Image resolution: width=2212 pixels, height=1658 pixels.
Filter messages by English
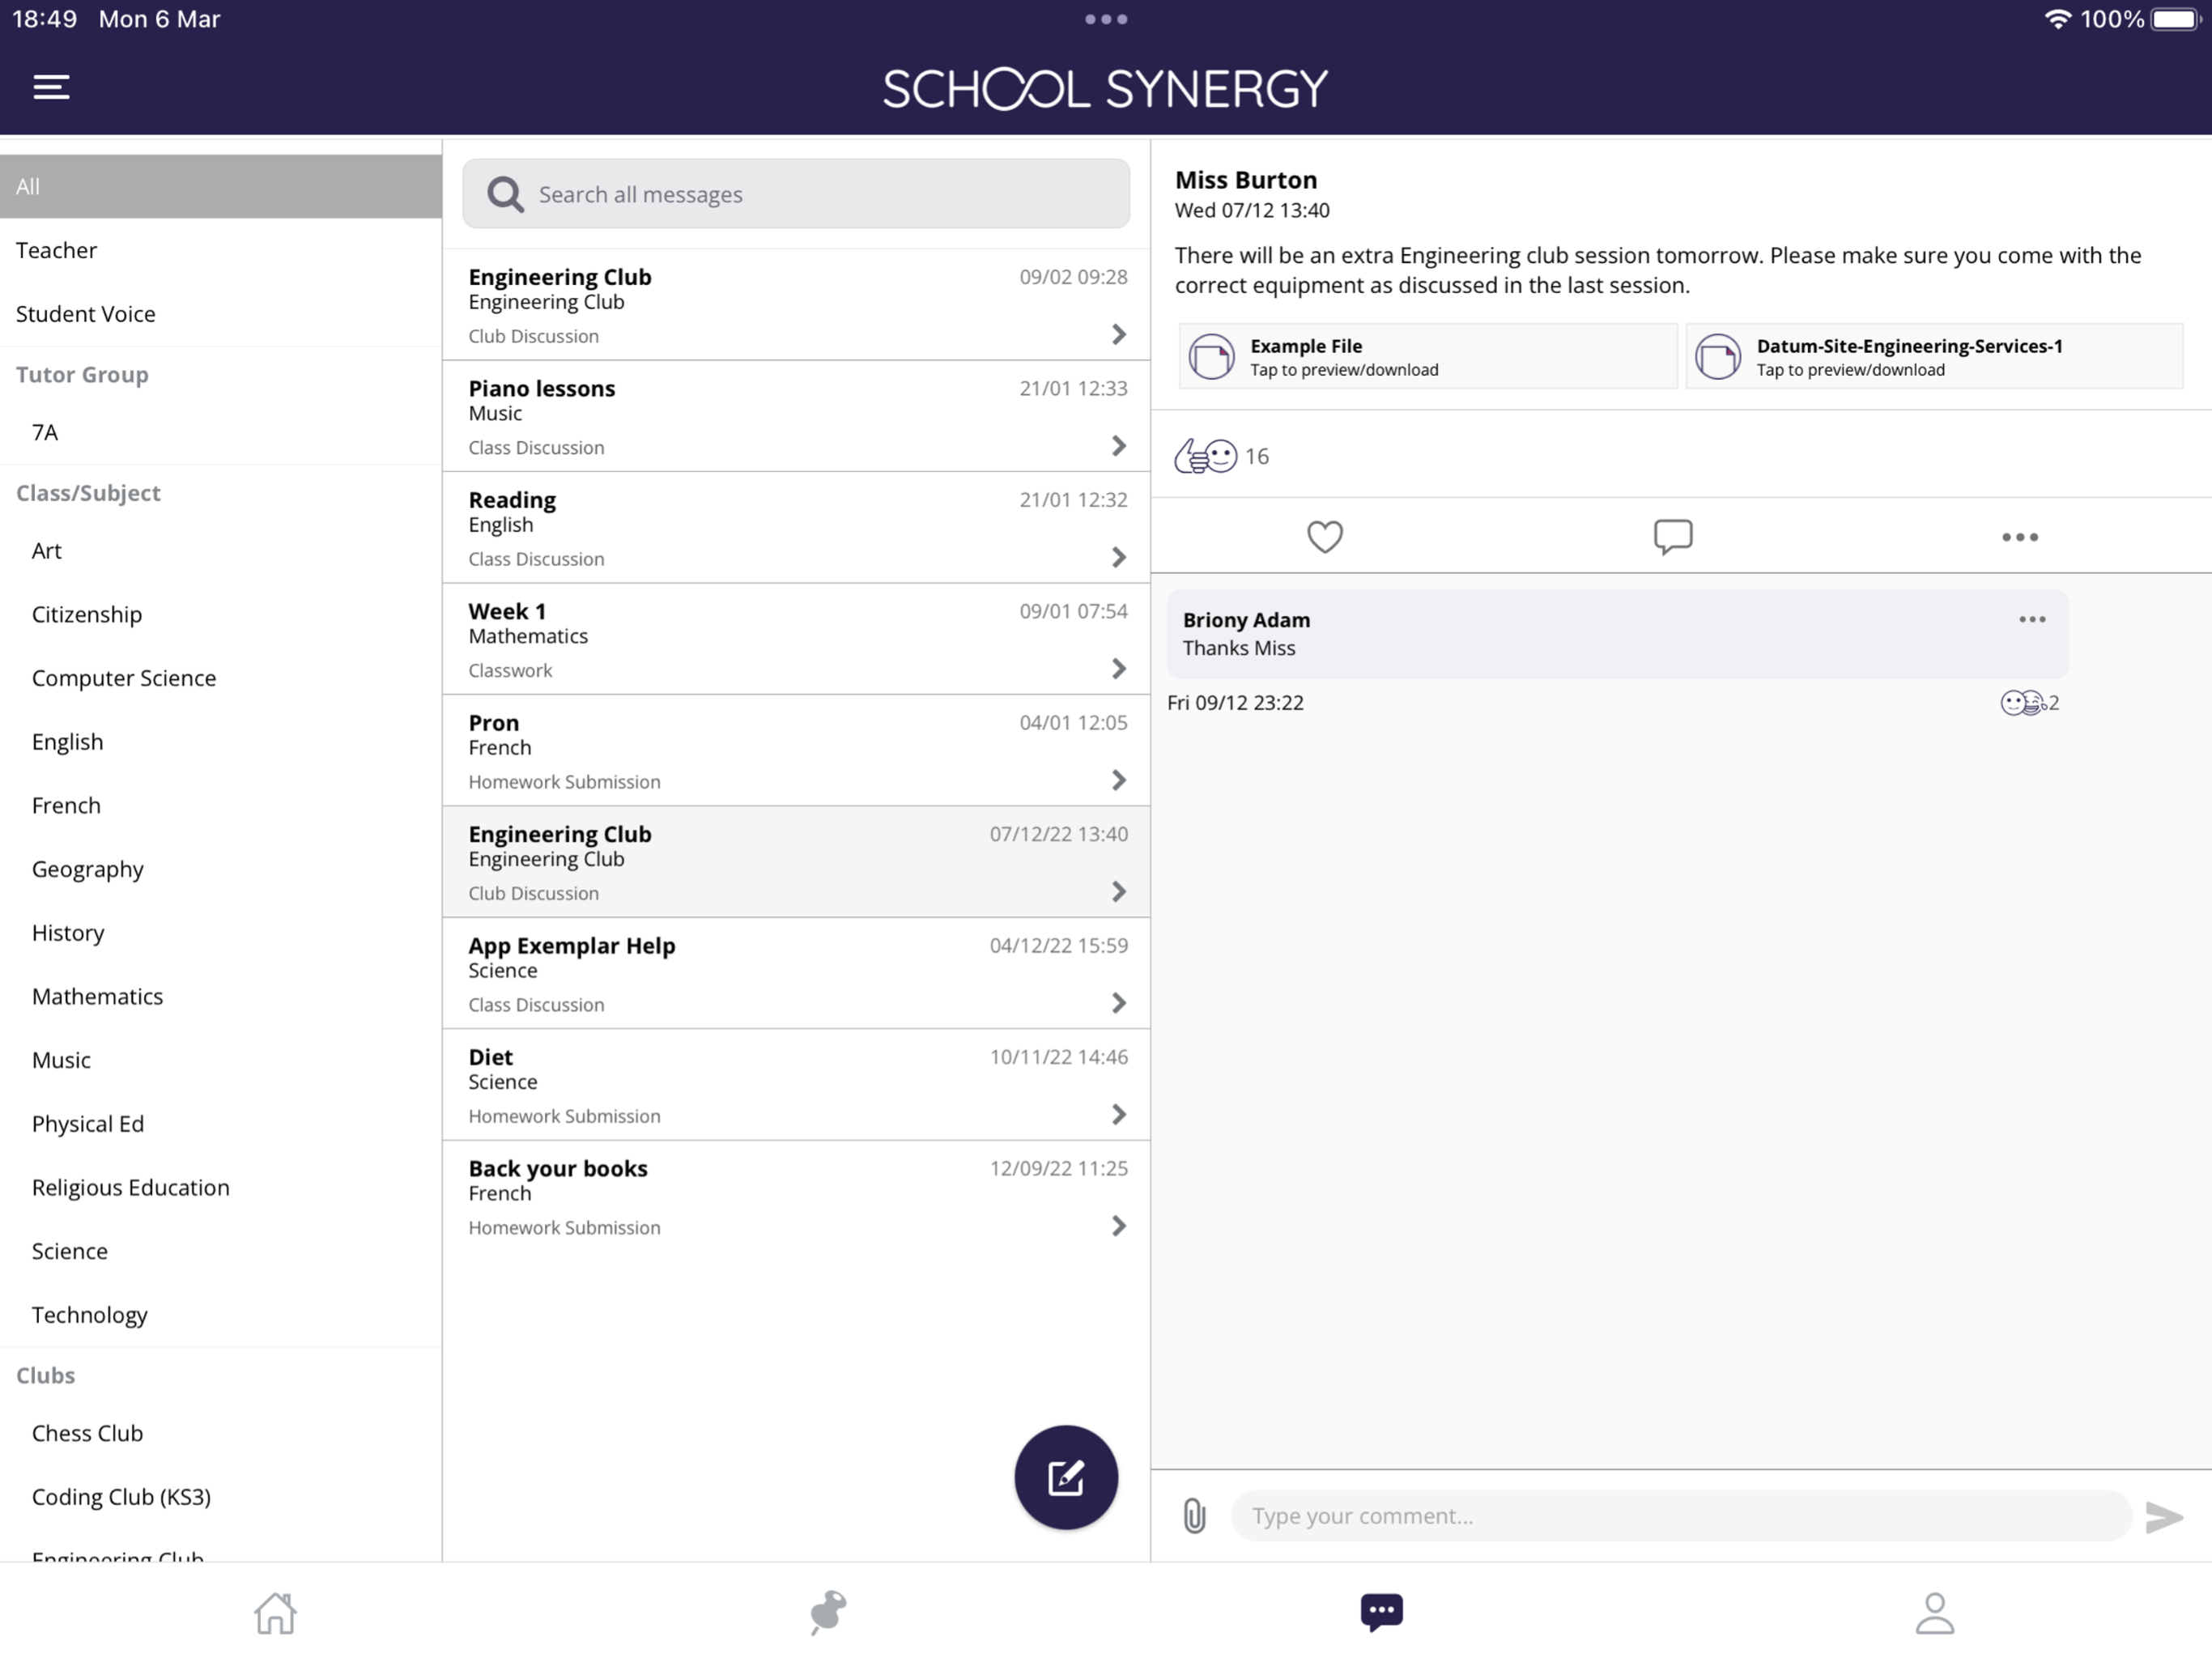(221, 742)
